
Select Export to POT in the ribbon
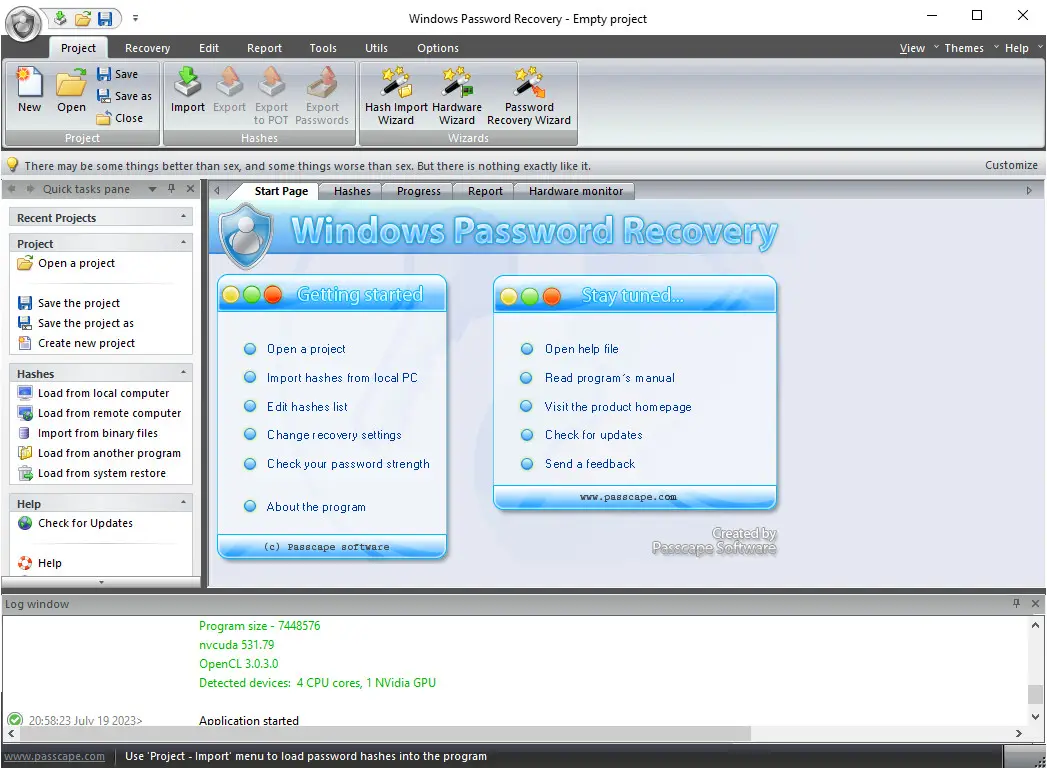271,96
